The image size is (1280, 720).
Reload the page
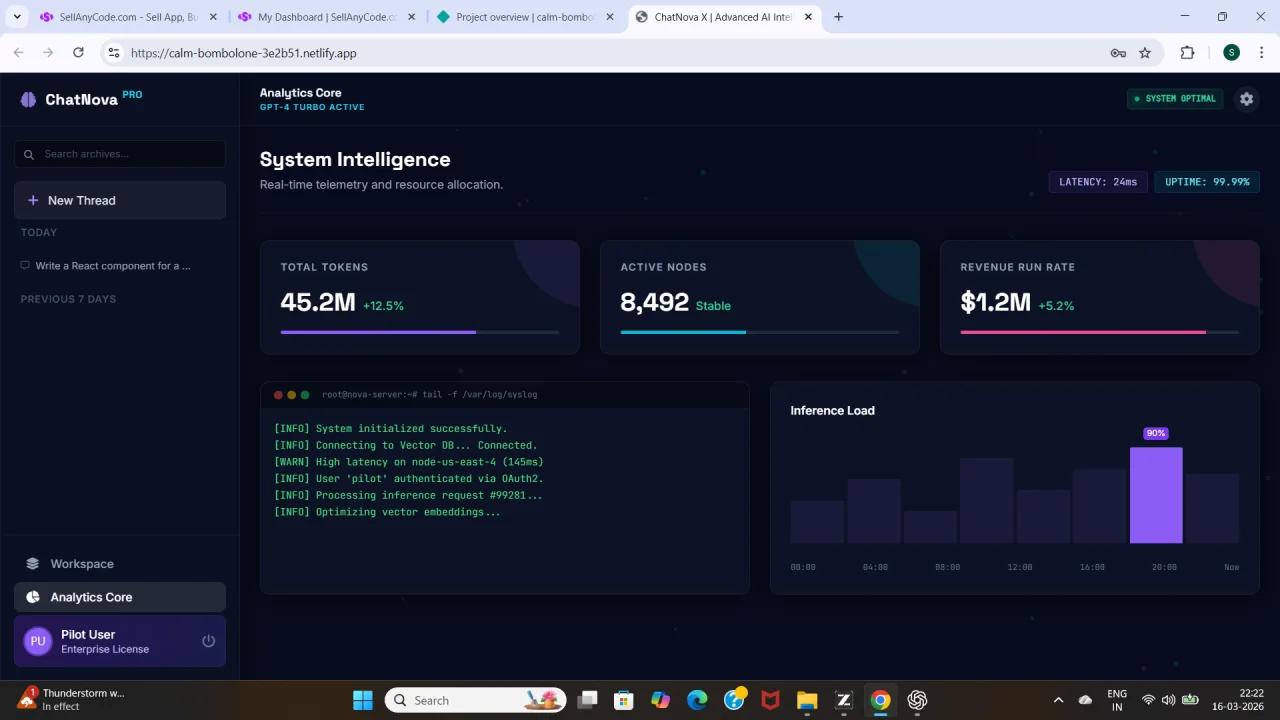pos(78,53)
